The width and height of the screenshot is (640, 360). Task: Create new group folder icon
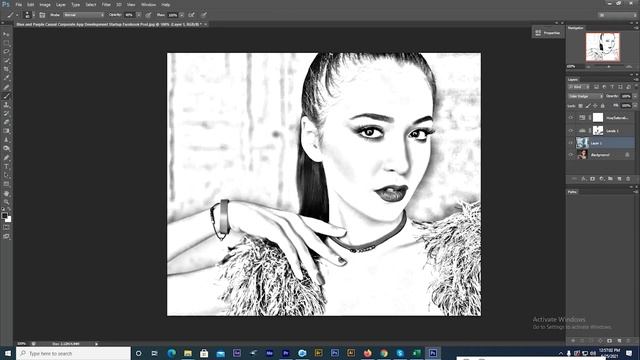coord(610,179)
